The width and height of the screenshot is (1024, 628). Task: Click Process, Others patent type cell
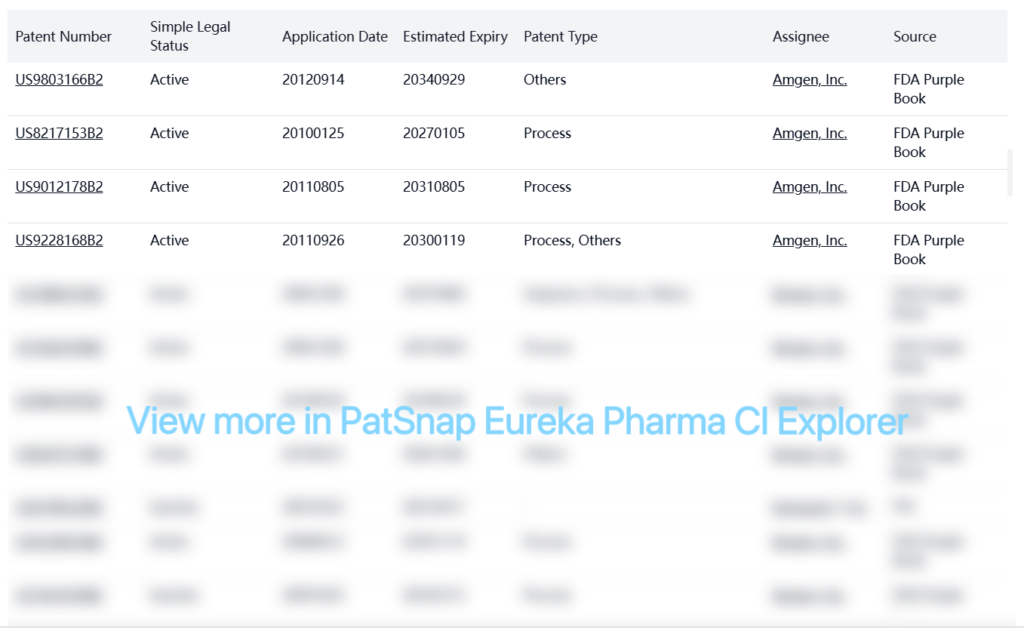tap(572, 240)
